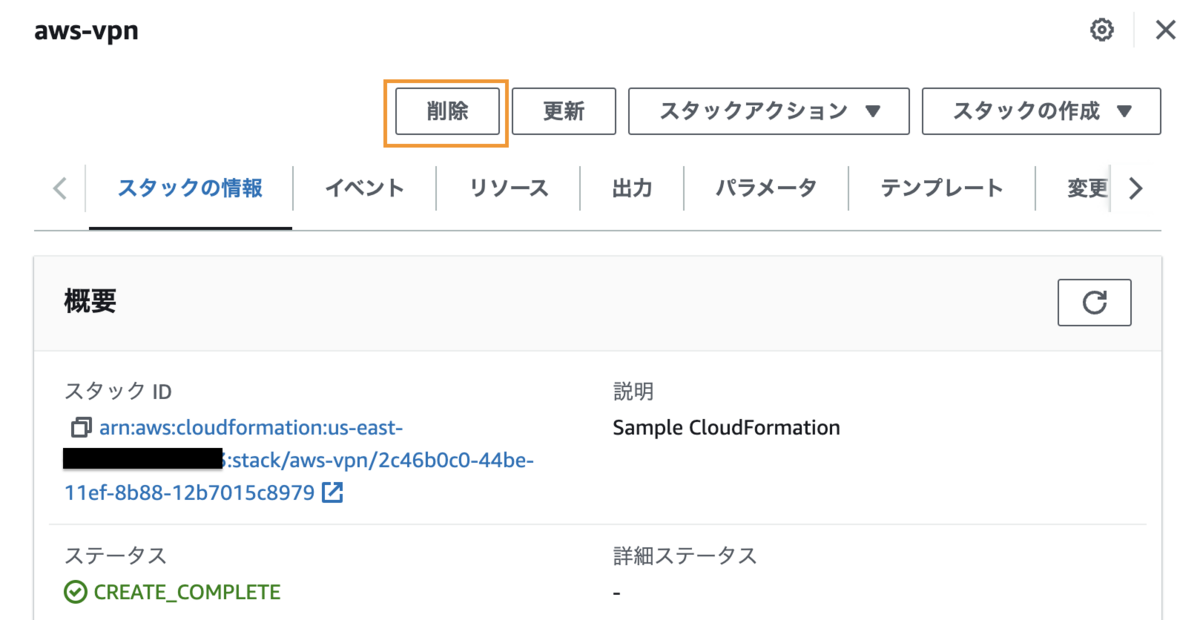Expand the スタックアクション dropdown
The image size is (1200, 620).
[768, 111]
